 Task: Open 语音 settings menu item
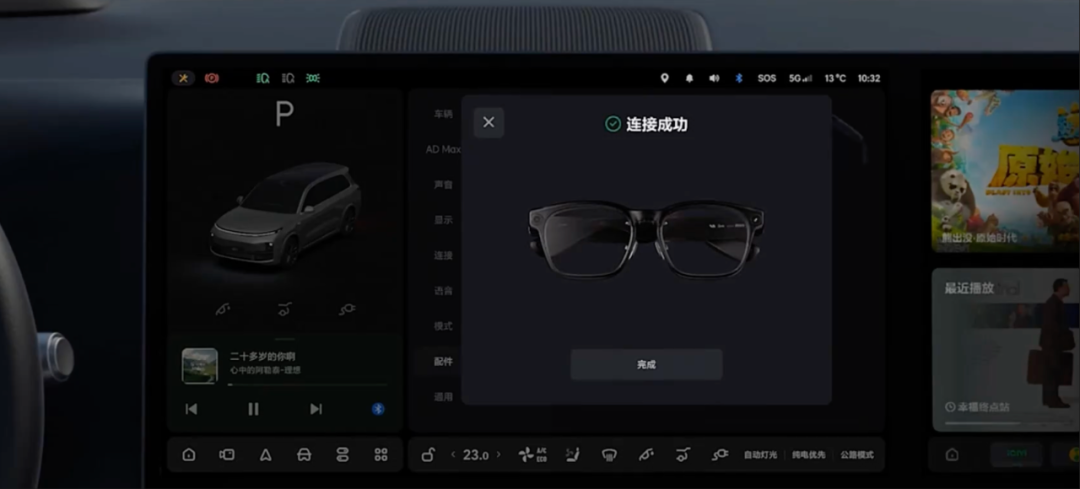tap(443, 291)
